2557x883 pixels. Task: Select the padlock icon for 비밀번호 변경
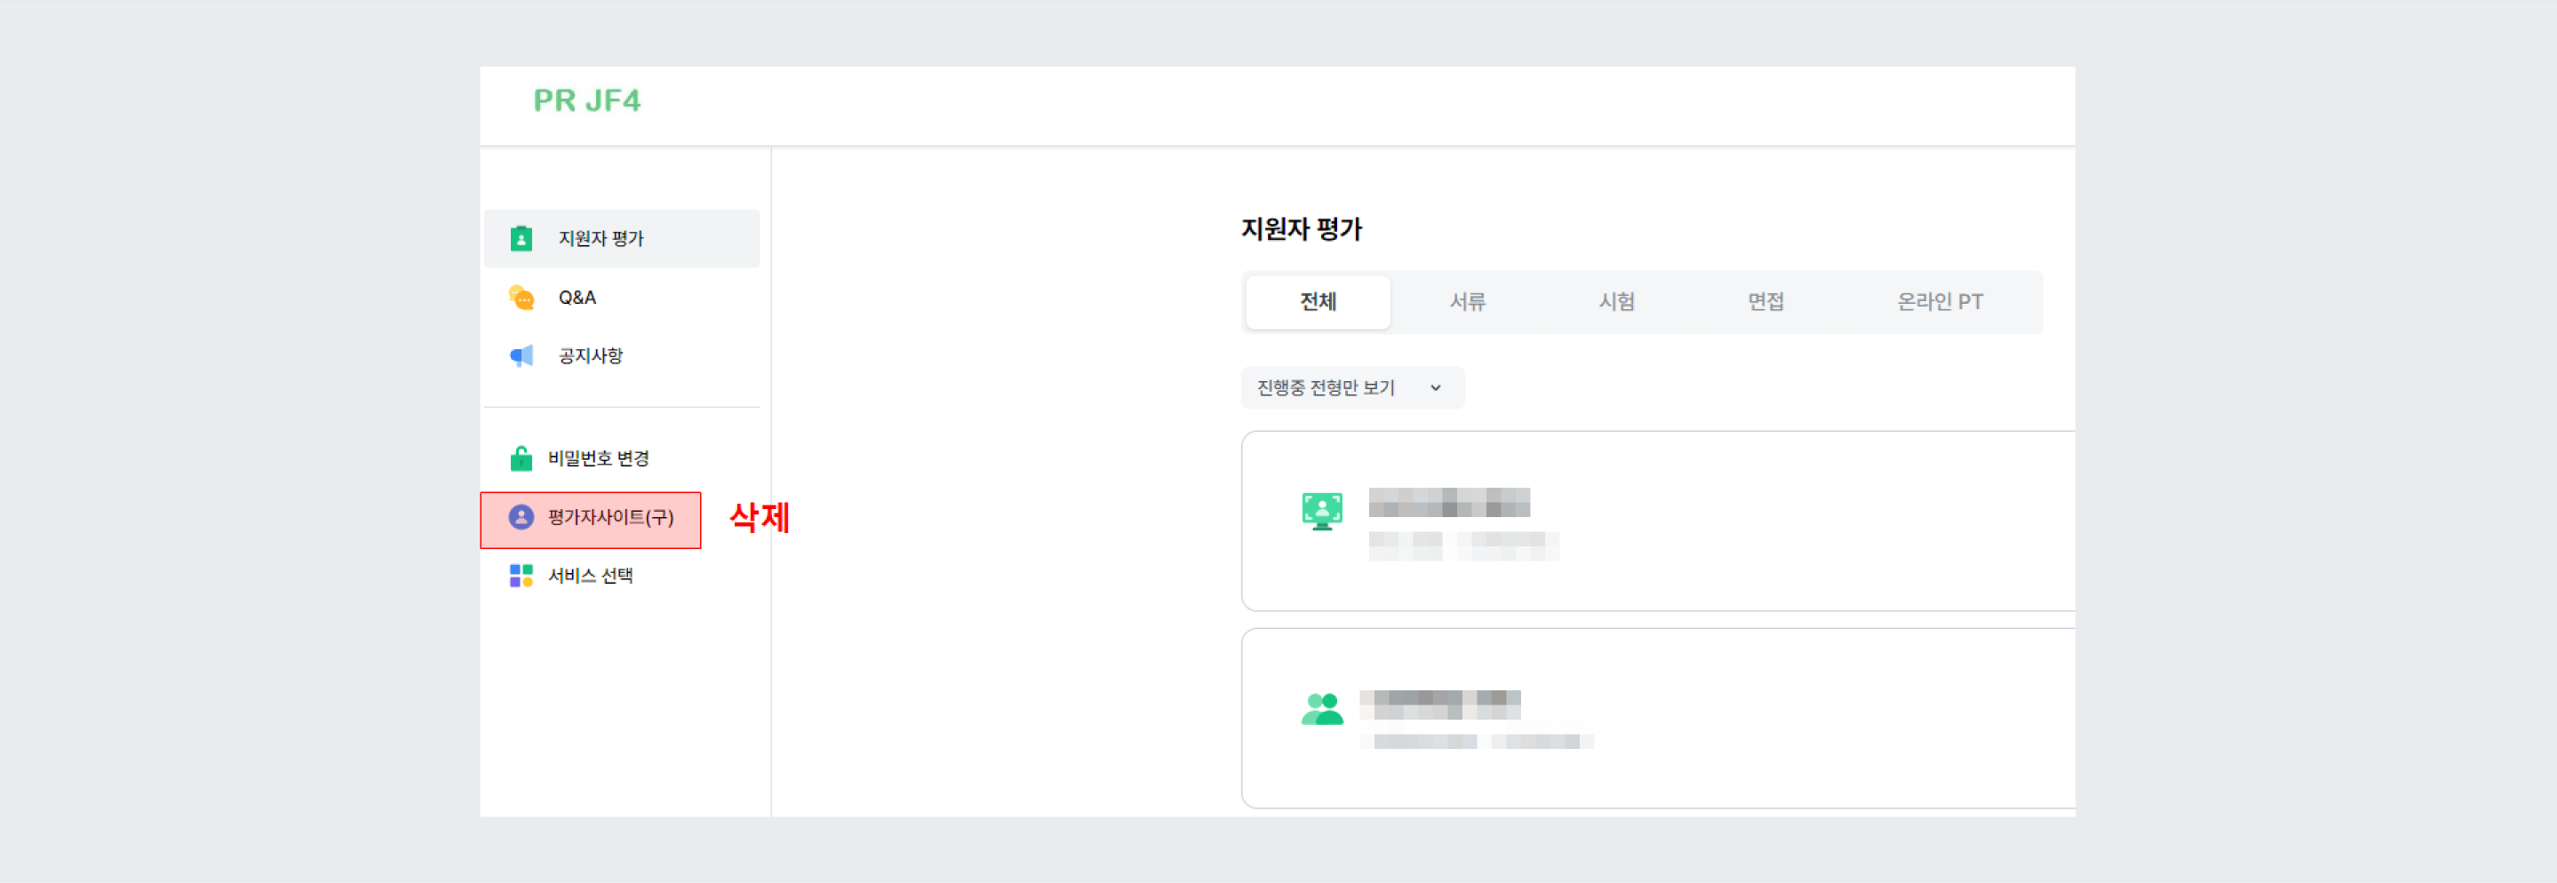click(521, 457)
